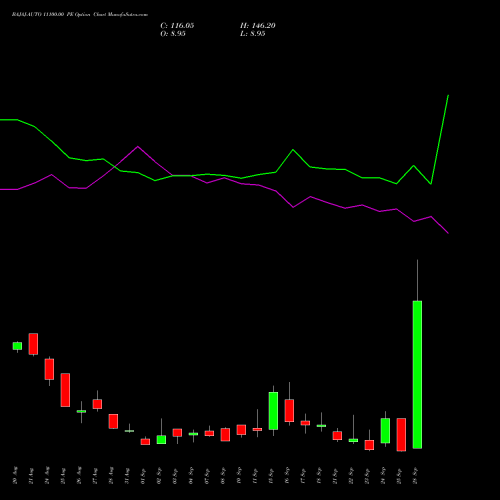Click the 28 Sep date label

pyautogui.click(x=415, y=475)
